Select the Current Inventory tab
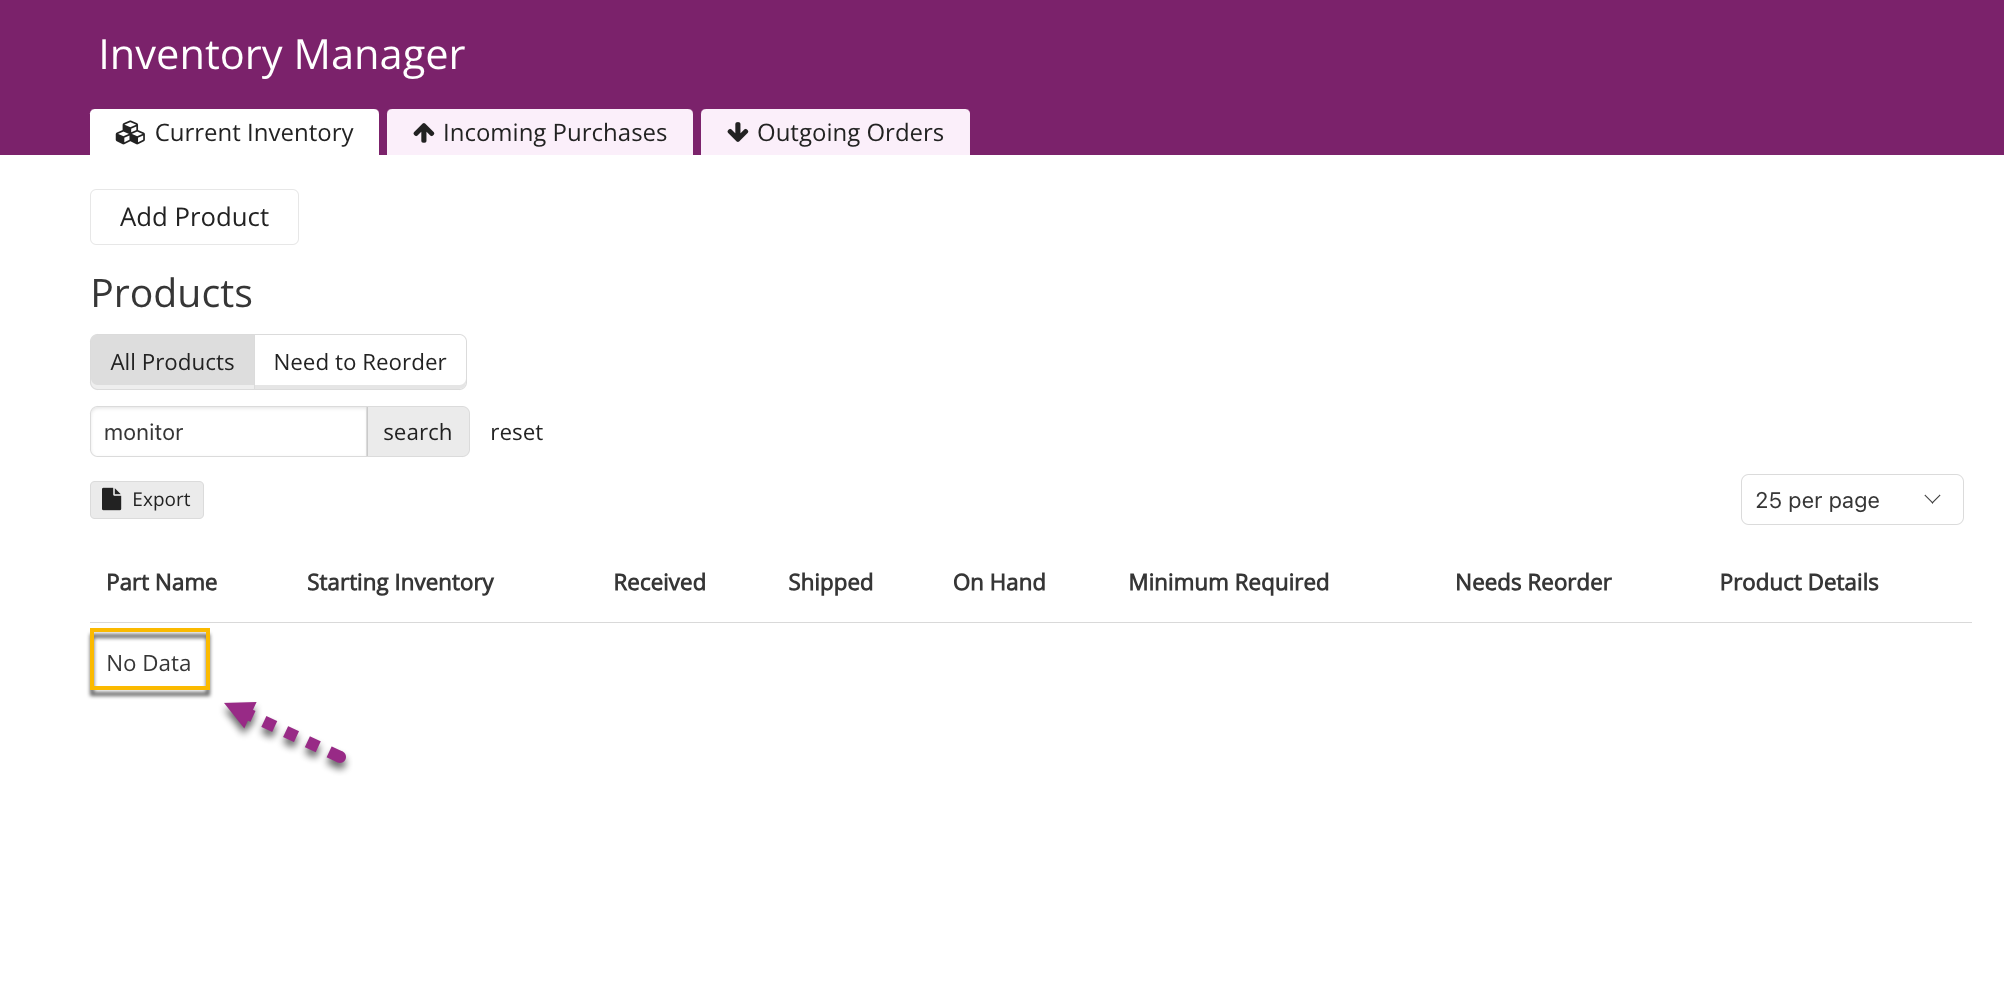The height and width of the screenshot is (990, 2004). tap(234, 132)
